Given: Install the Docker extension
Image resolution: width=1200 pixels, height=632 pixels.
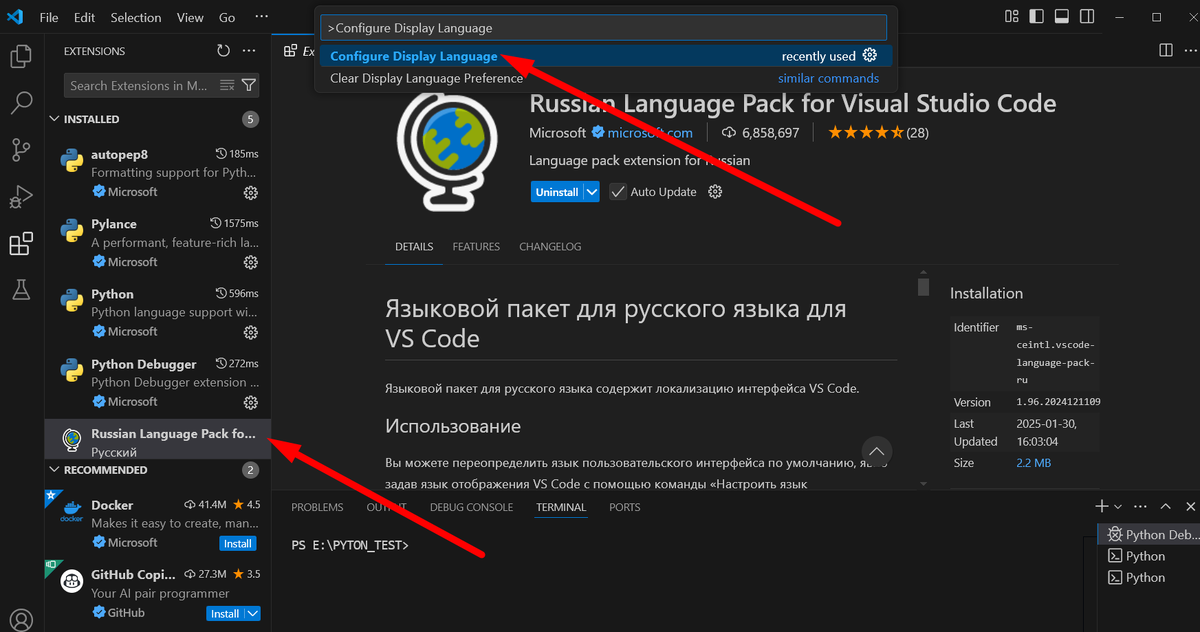Looking at the screenshot, I should pyautogui.click(x=238, y=543).
